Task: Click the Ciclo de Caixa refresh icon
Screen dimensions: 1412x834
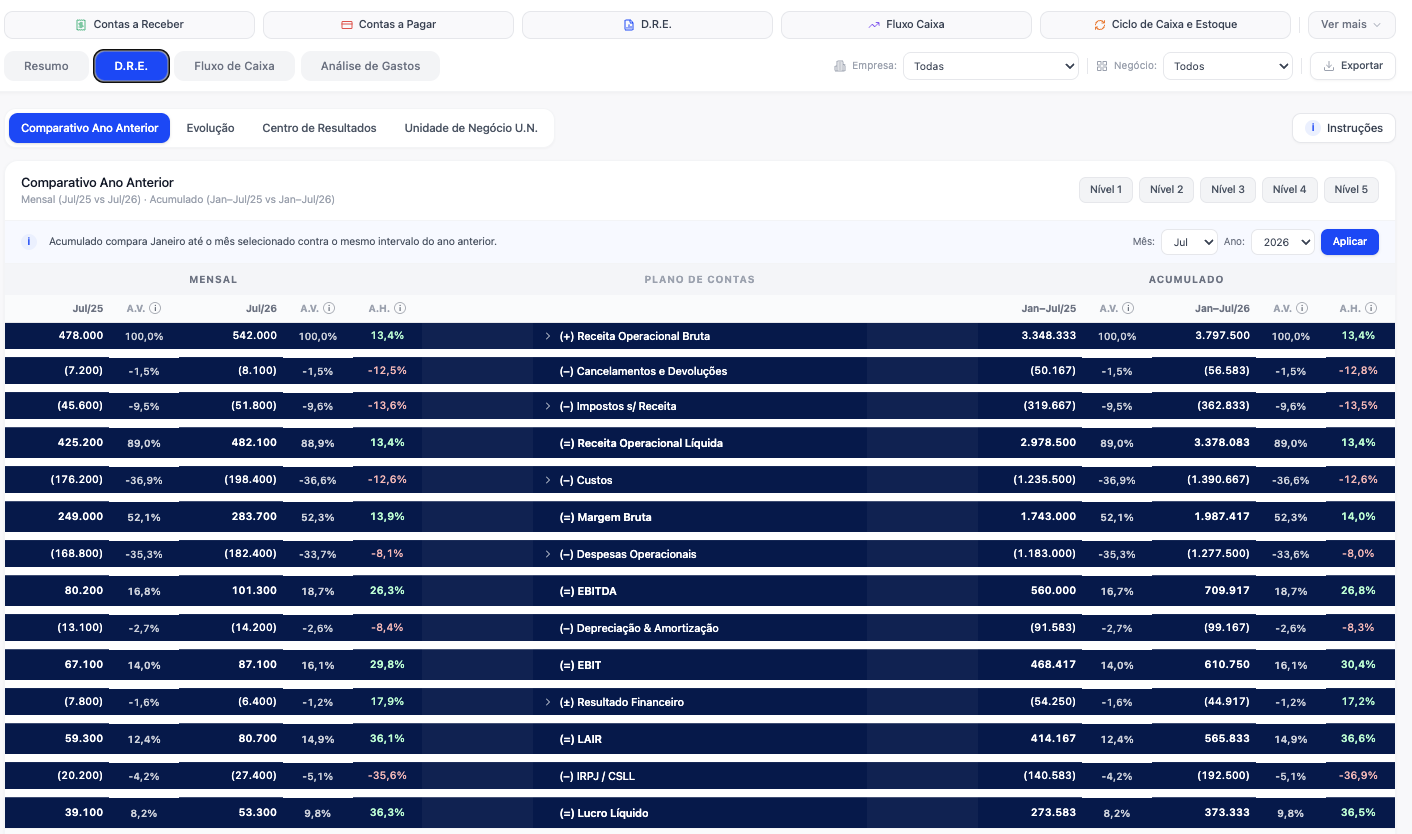Action: pyautogui.click(x=1100, y=24)
